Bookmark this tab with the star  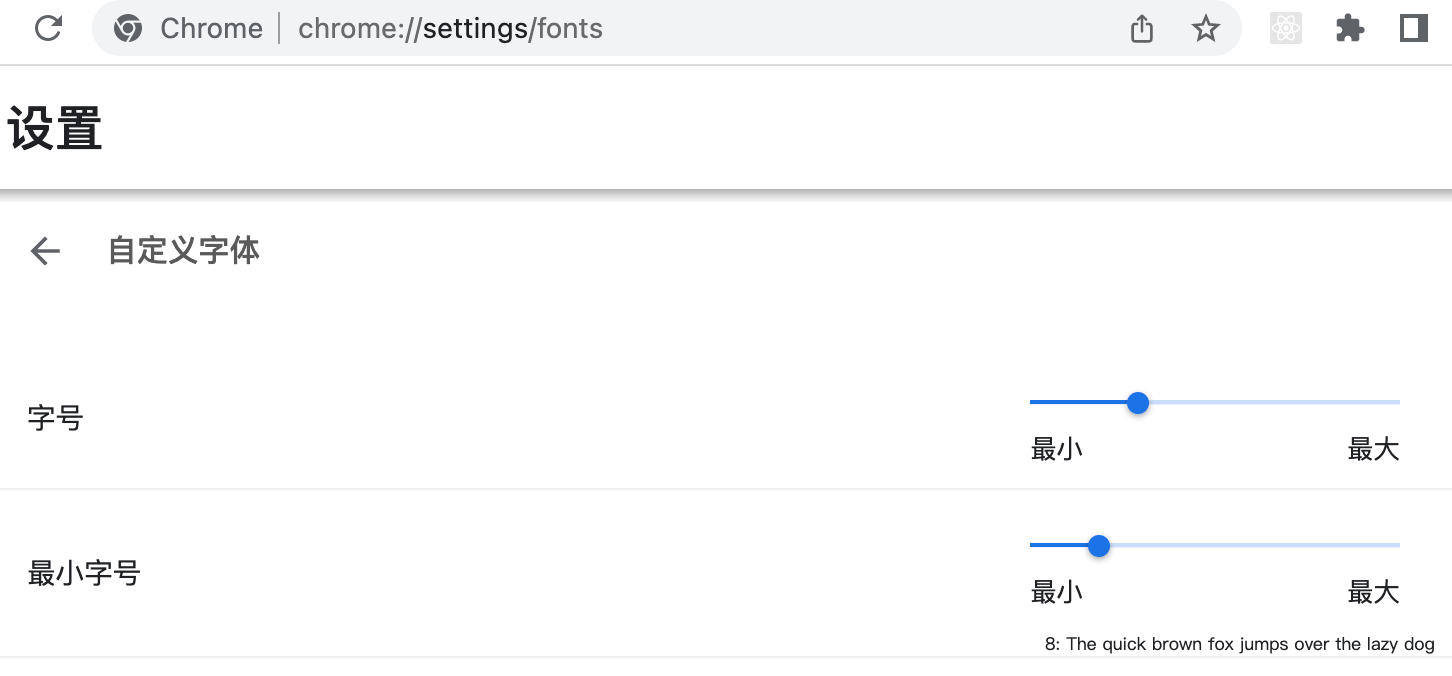pyautogui.click(x=1206, y=29)
